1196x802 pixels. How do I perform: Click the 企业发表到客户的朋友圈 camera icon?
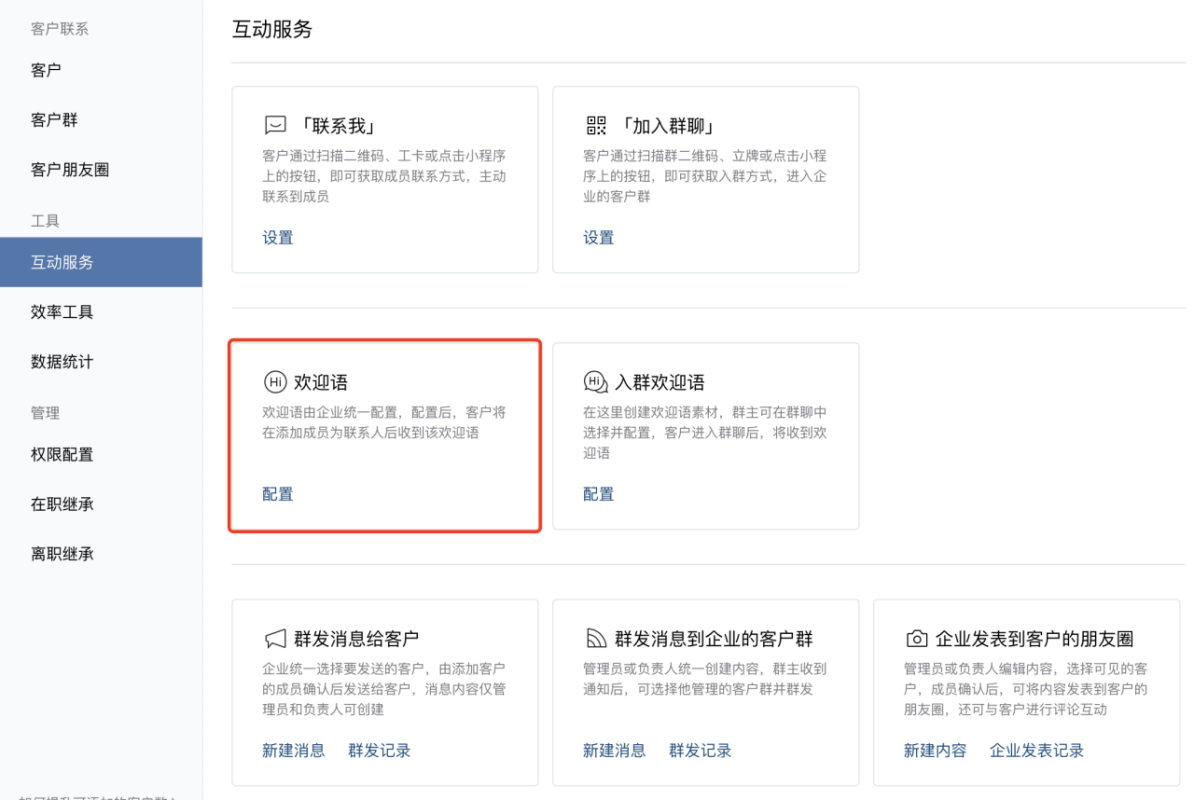point(916,639)
